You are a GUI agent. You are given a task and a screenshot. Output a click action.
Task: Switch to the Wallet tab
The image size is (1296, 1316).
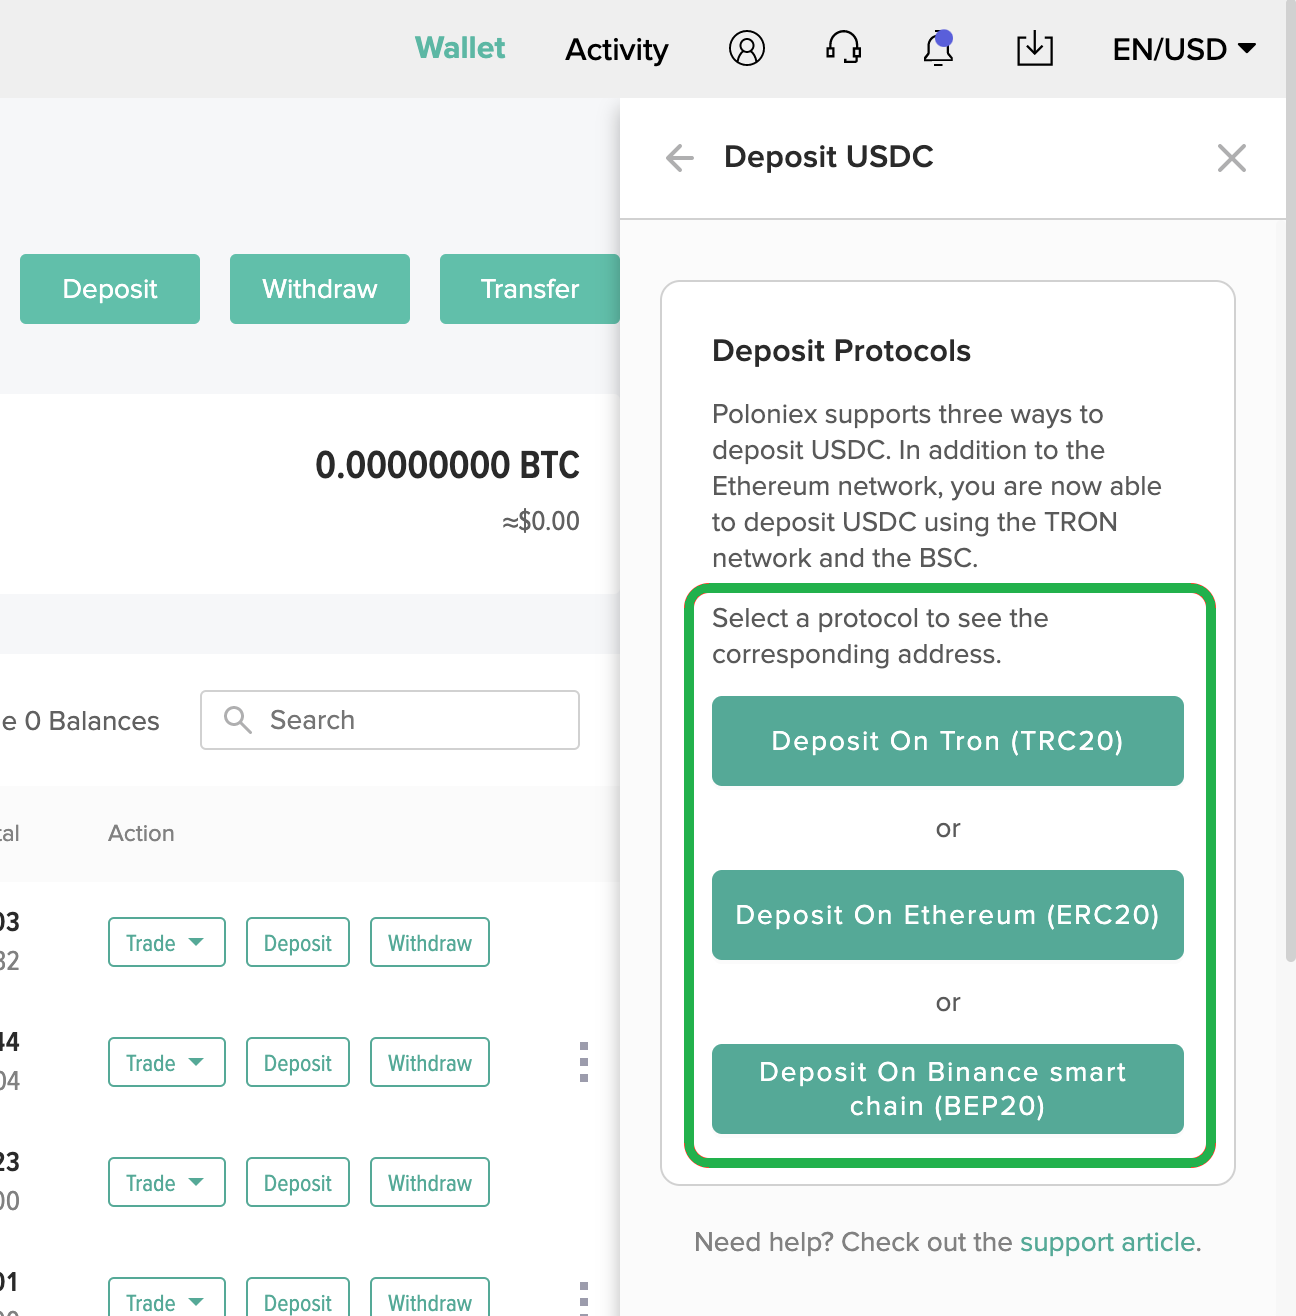[460, 48]
